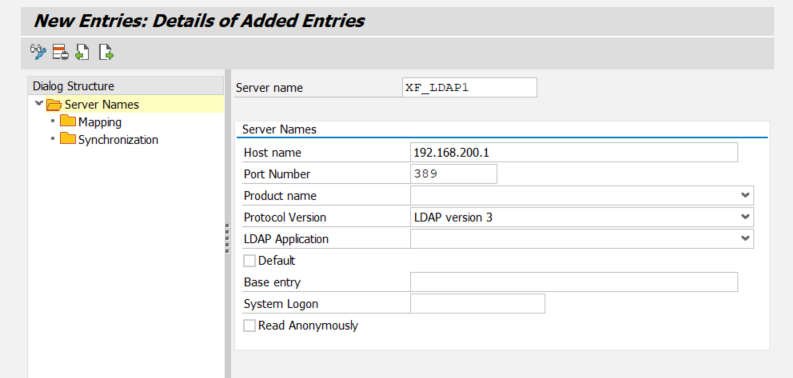Select the Synchronization tree entry
The width and height of the screenshot is (793, 378).
[x=118, y=140]
